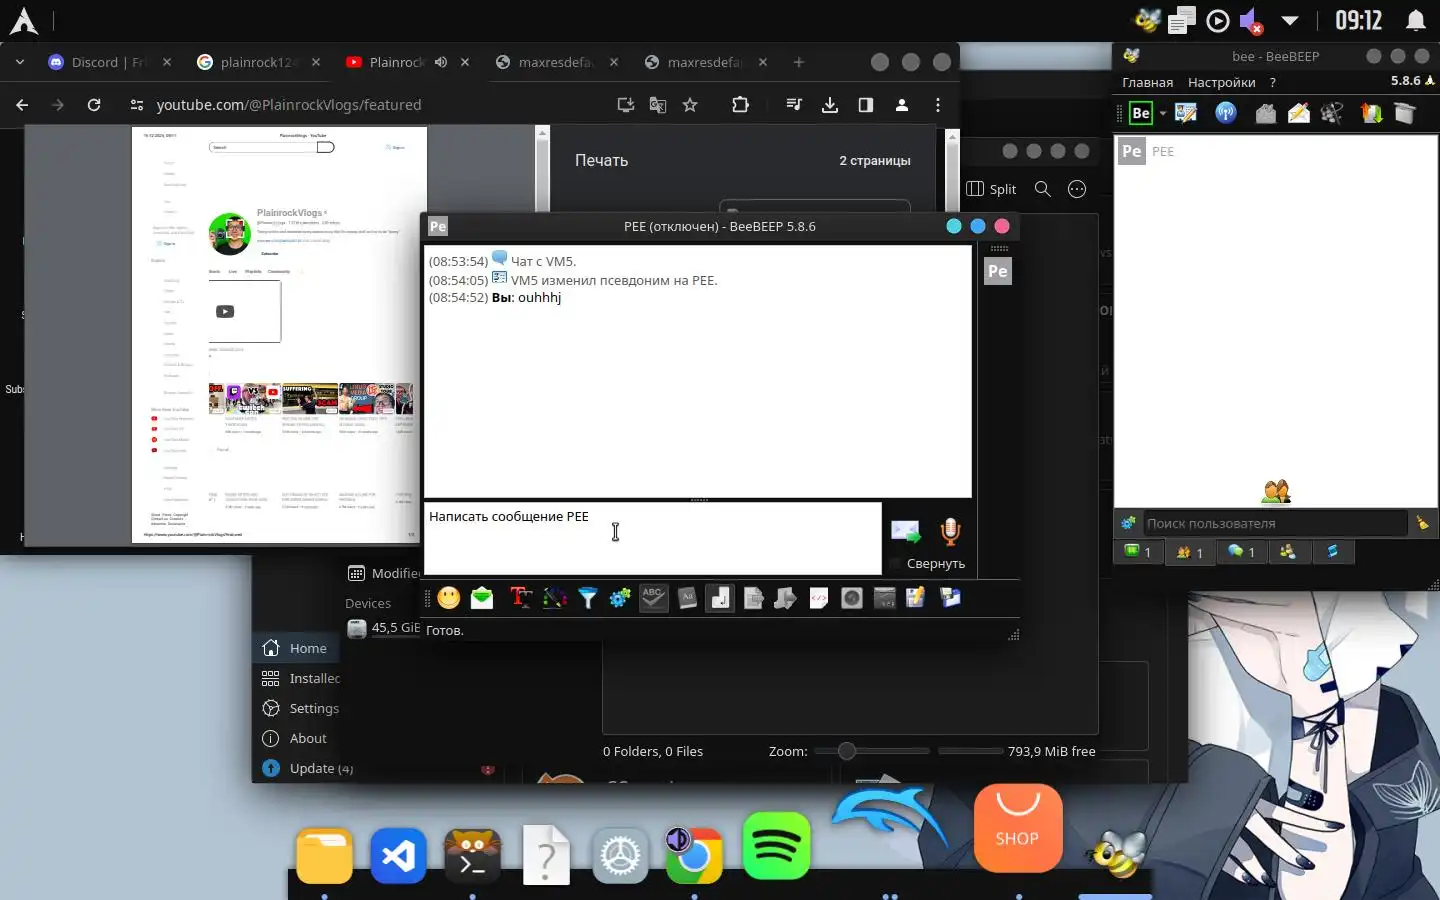Bookmark the page with the star icon
Screen dimensions: 1440x900
[690, 104]
